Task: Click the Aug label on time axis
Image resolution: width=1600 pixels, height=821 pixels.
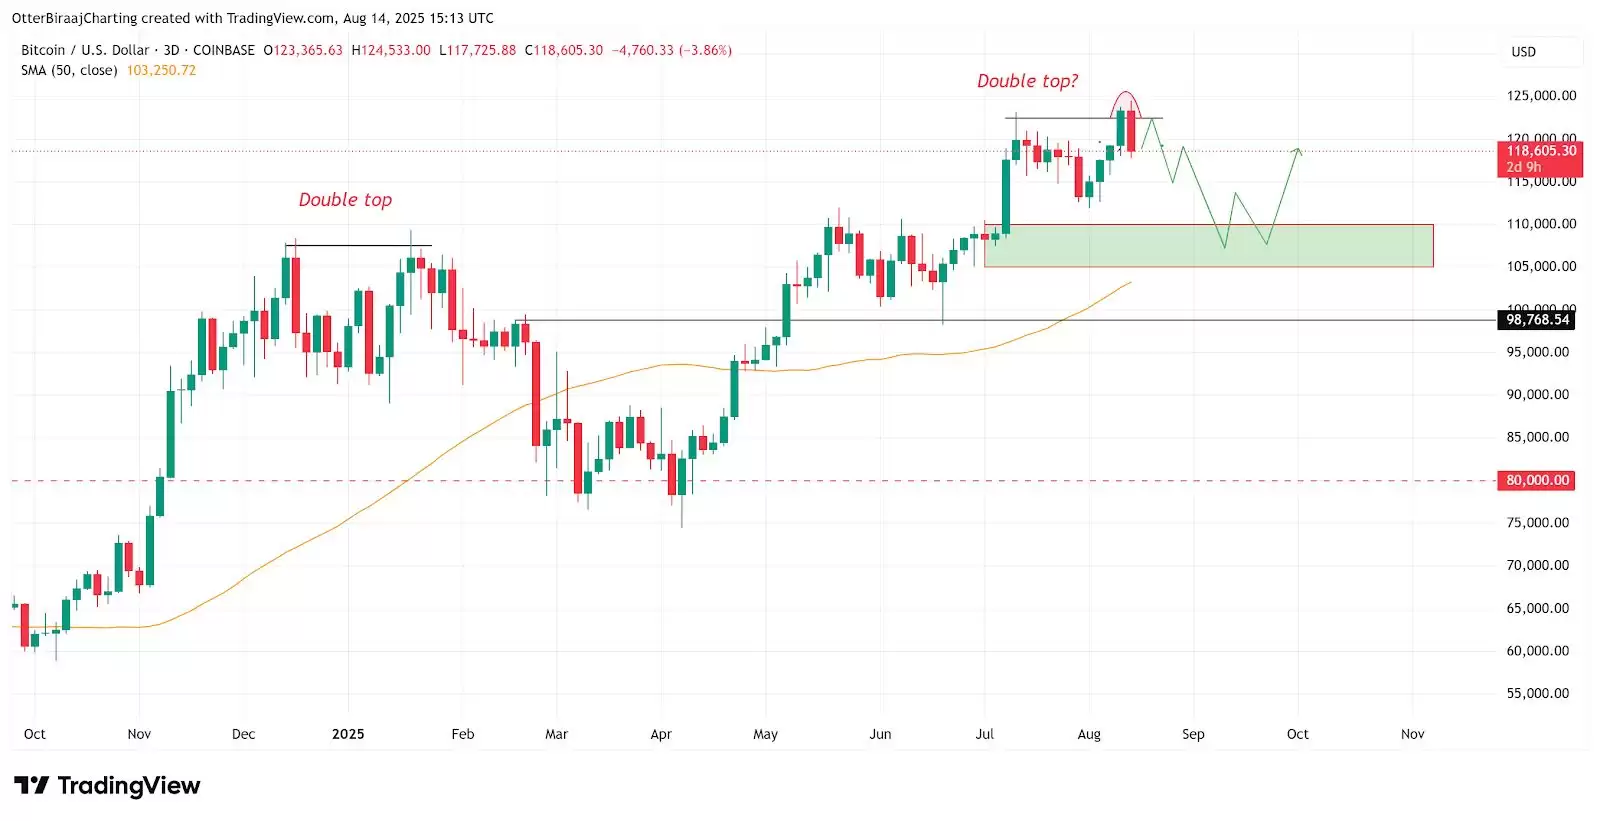Action: click(x=1089, y=734)
